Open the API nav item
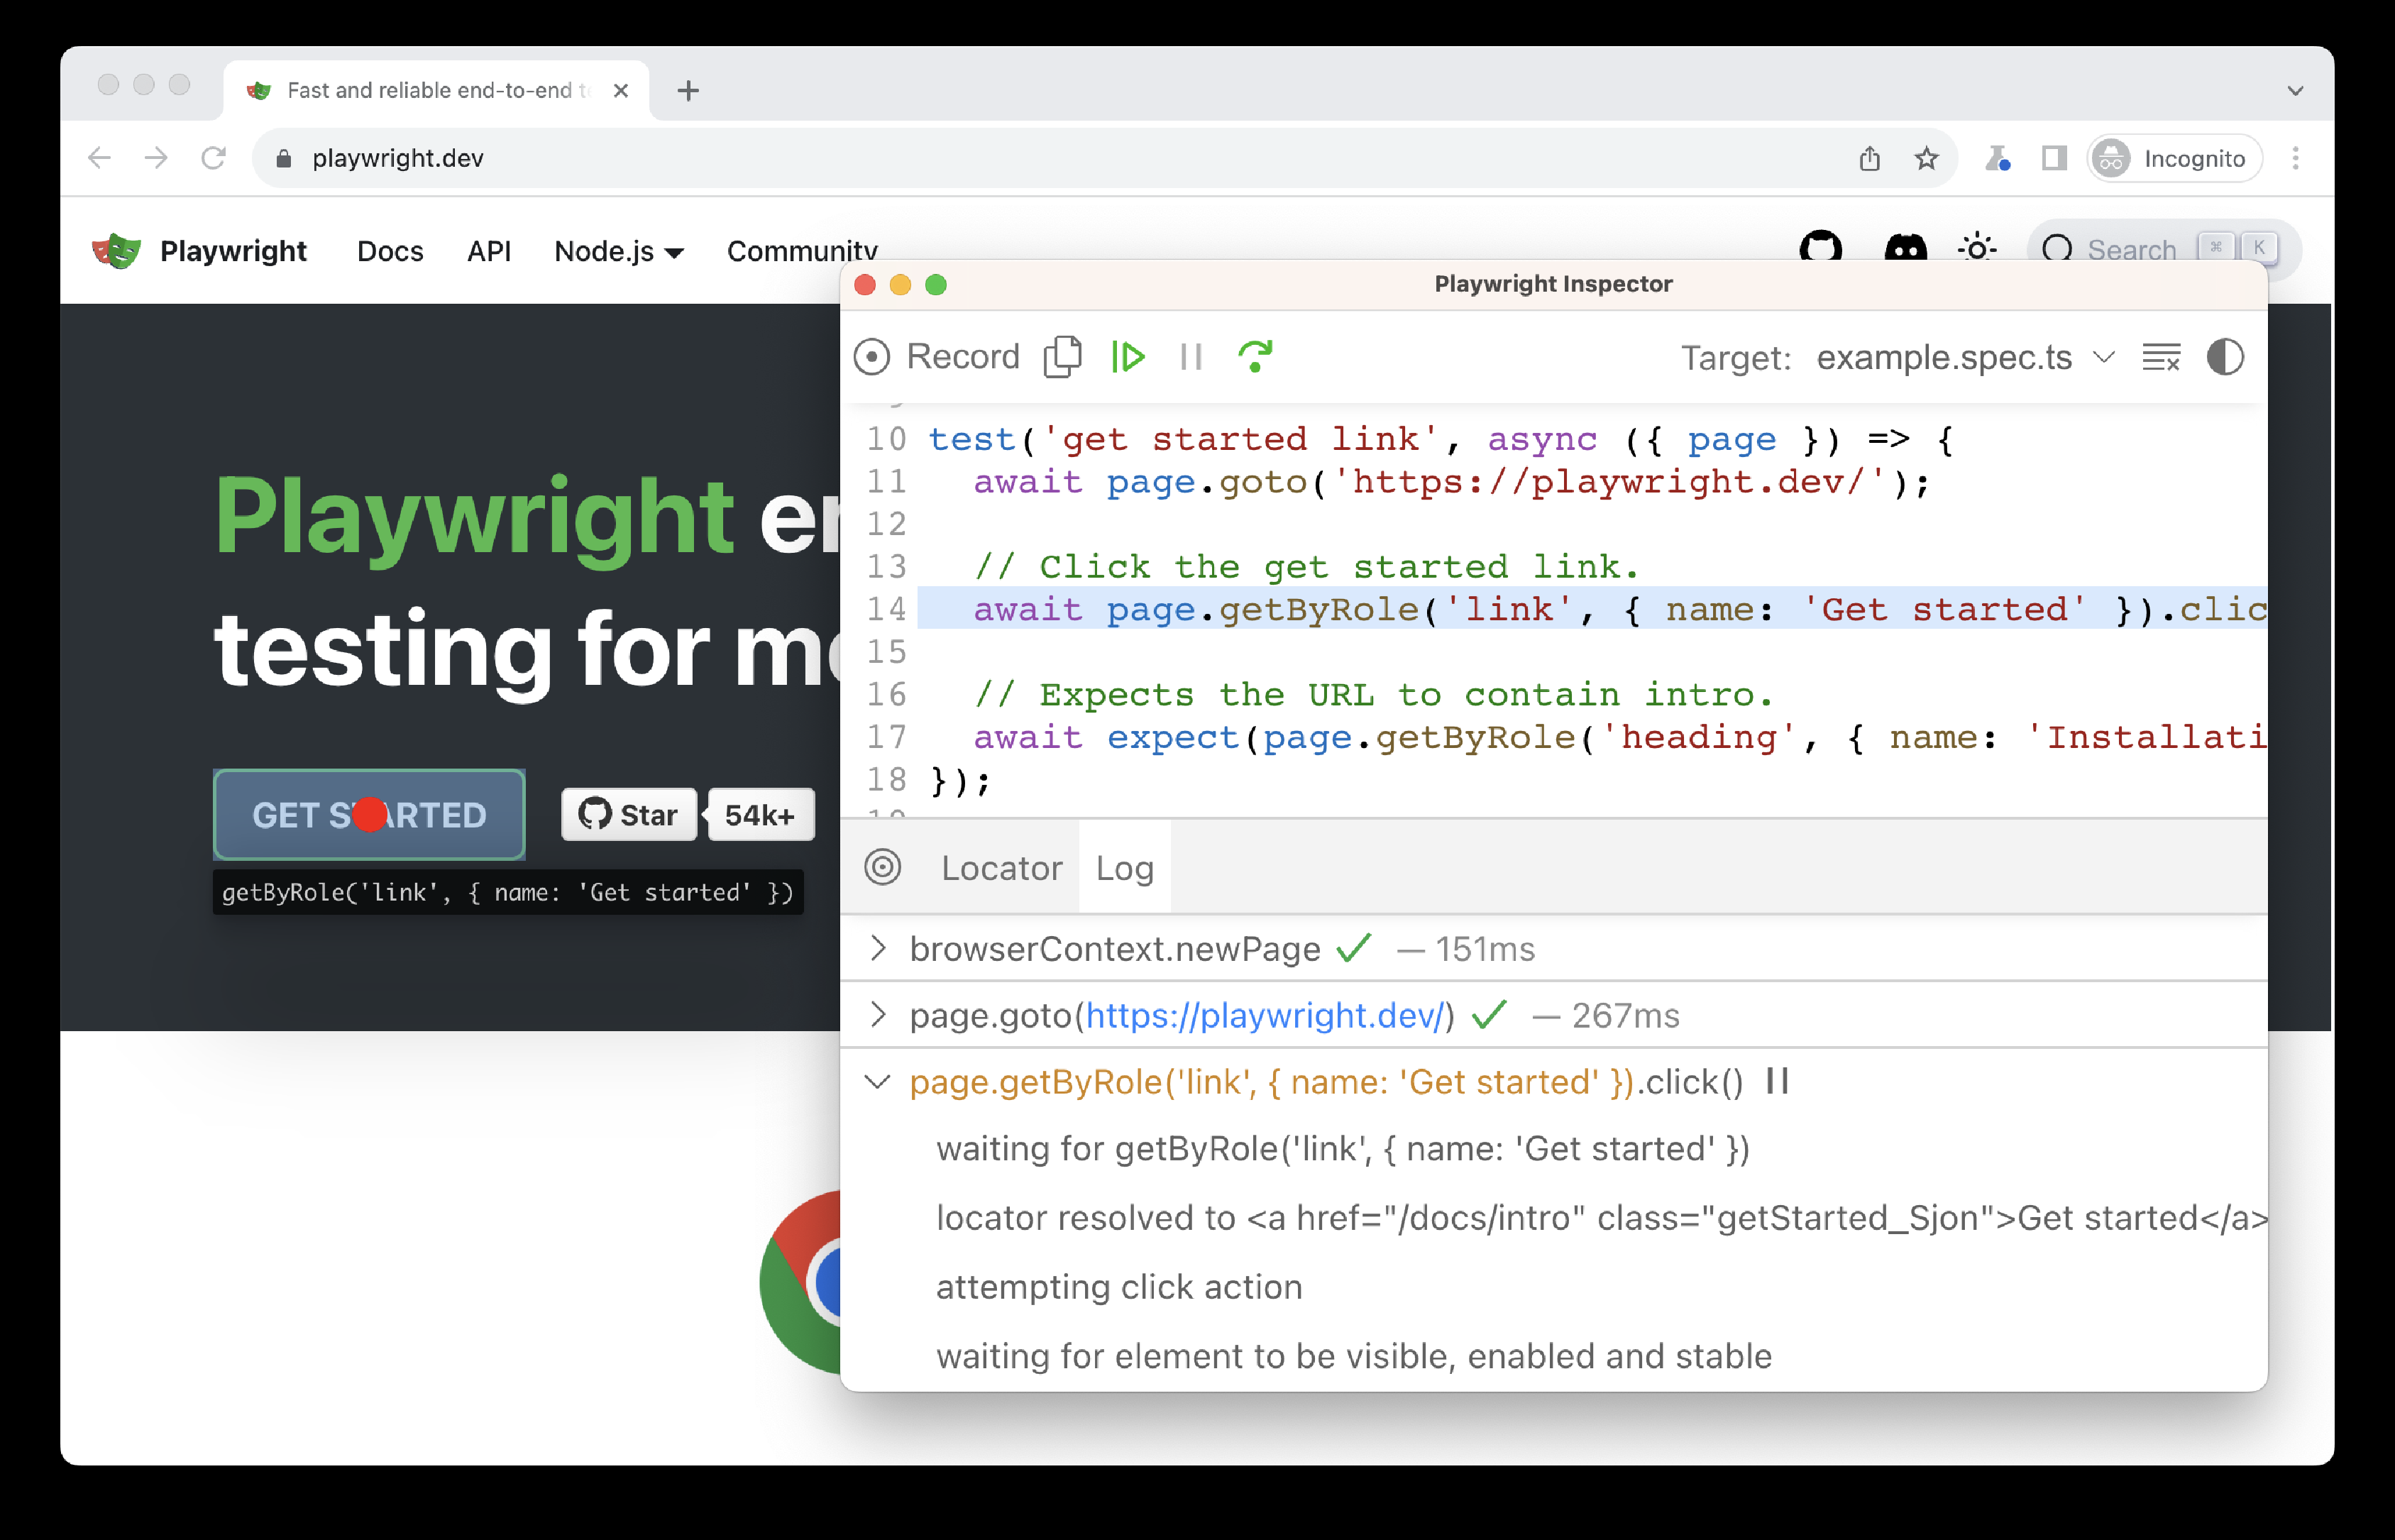Image resolution: width=2395 pixels, height=1540 pixels. 489,251
